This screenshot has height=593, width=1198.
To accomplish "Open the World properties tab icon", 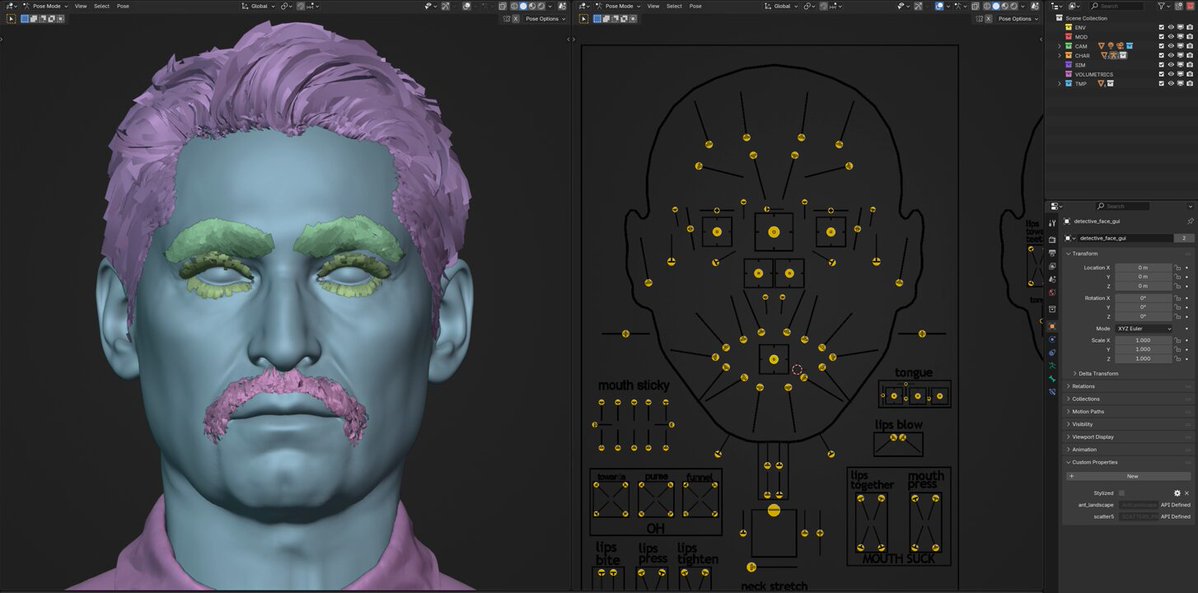I will click(x=1052, y=292).
